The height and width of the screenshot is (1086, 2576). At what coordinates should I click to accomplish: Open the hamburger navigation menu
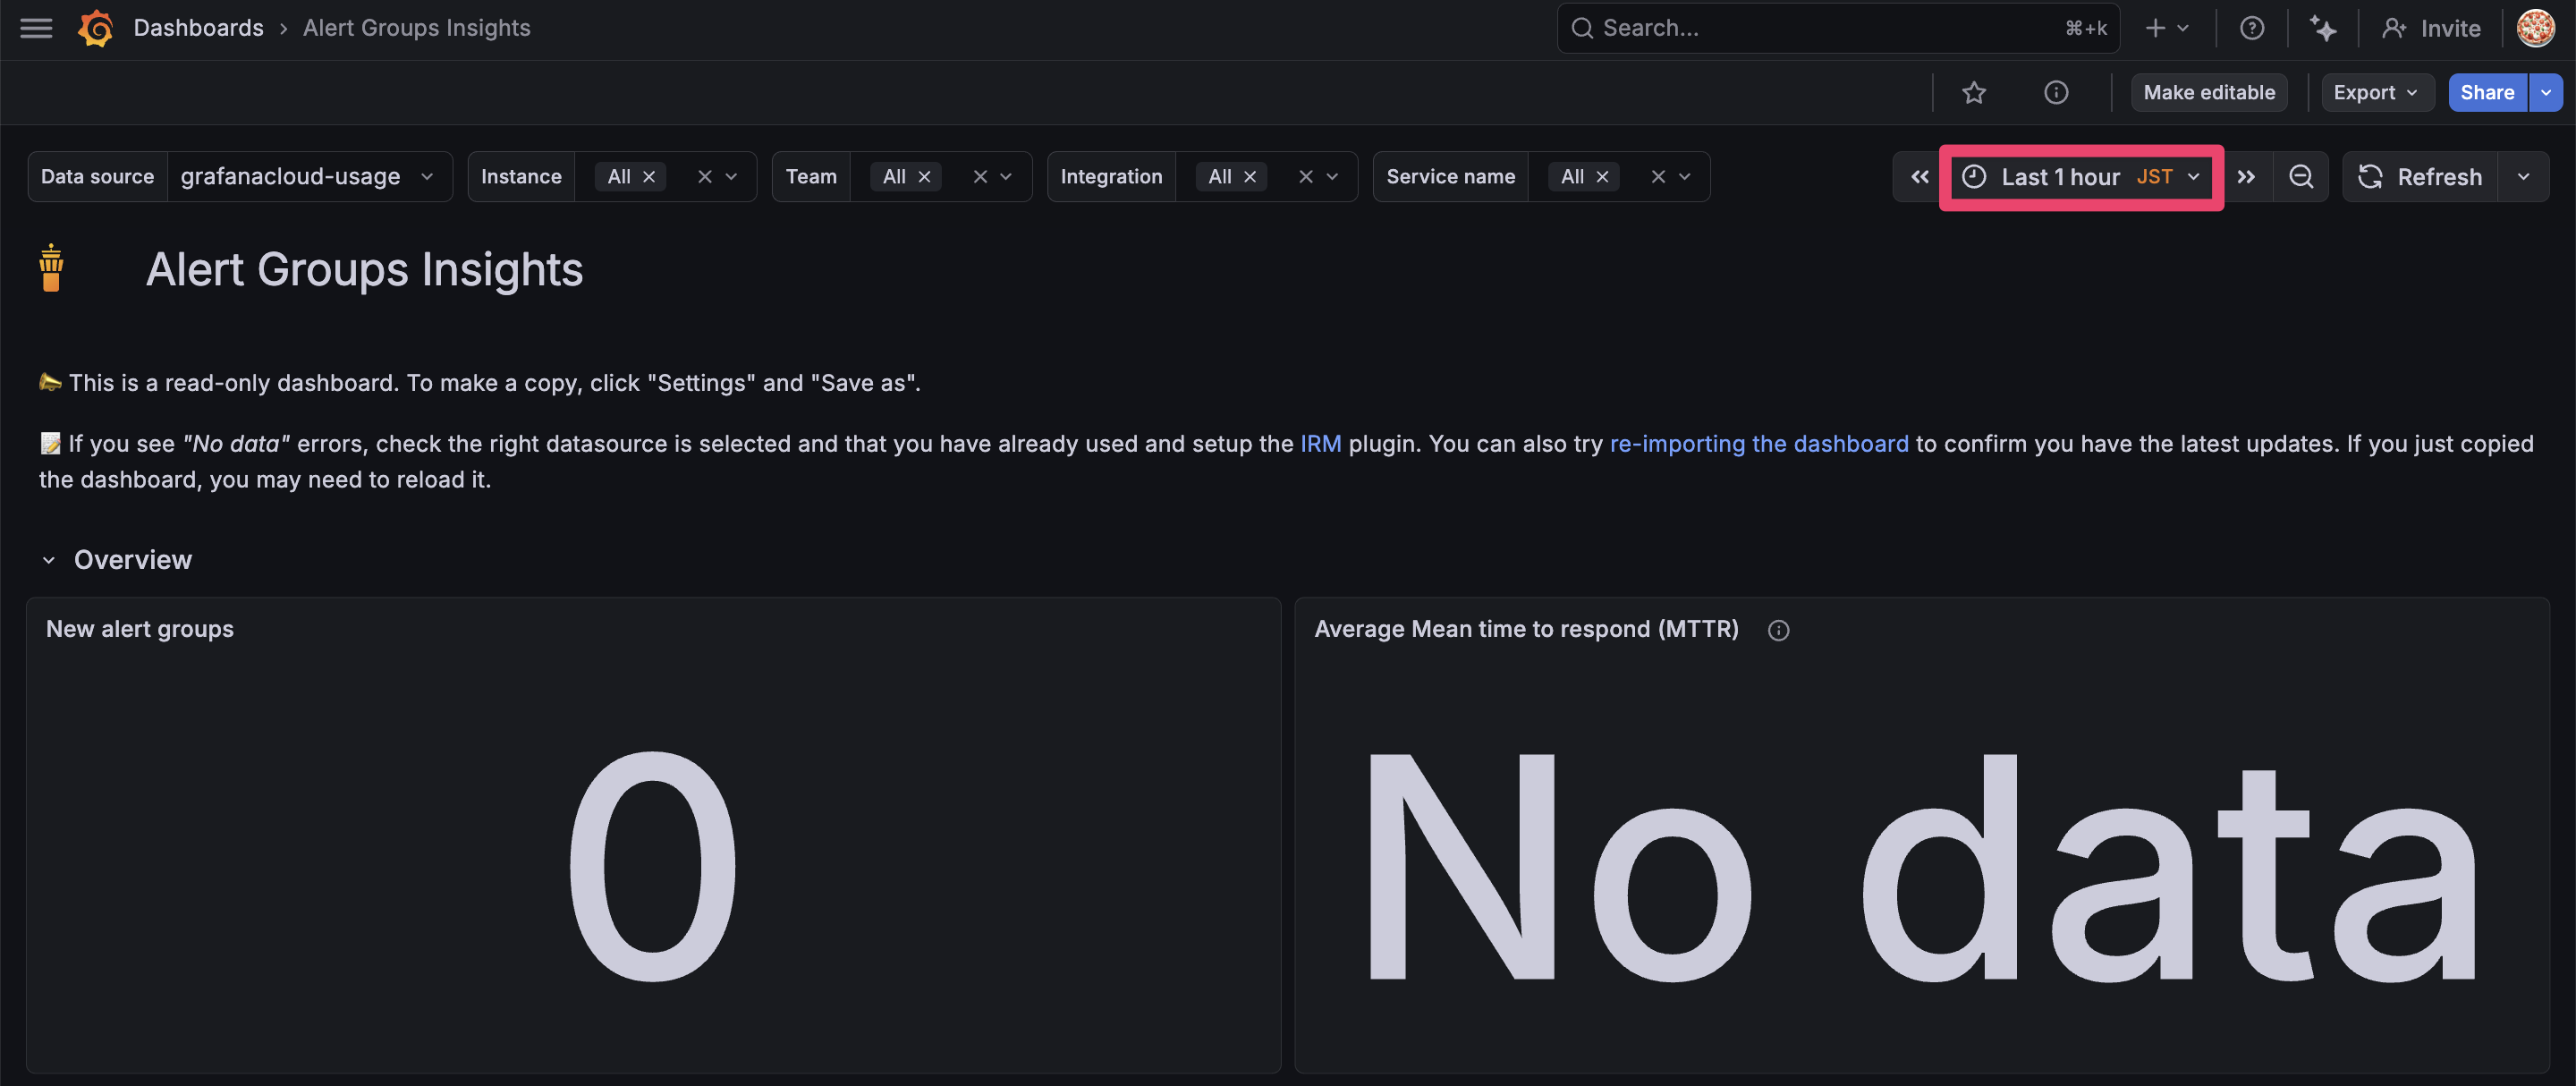point(36,28)
